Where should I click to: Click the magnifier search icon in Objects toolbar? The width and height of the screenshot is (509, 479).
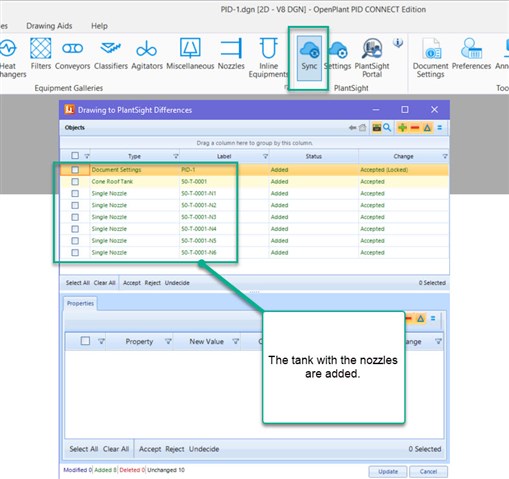point(387,128)
